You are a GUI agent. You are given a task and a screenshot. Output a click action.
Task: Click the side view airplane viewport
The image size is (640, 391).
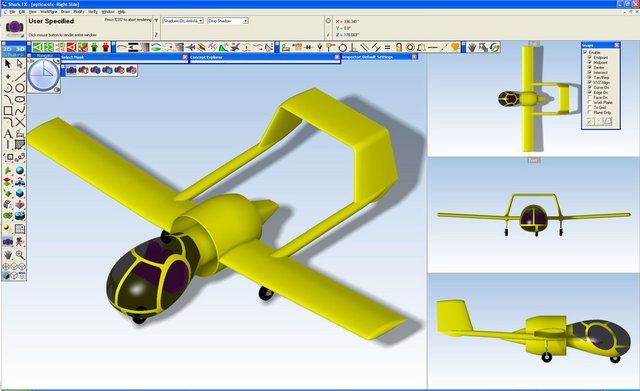click(x=533, y=331)
